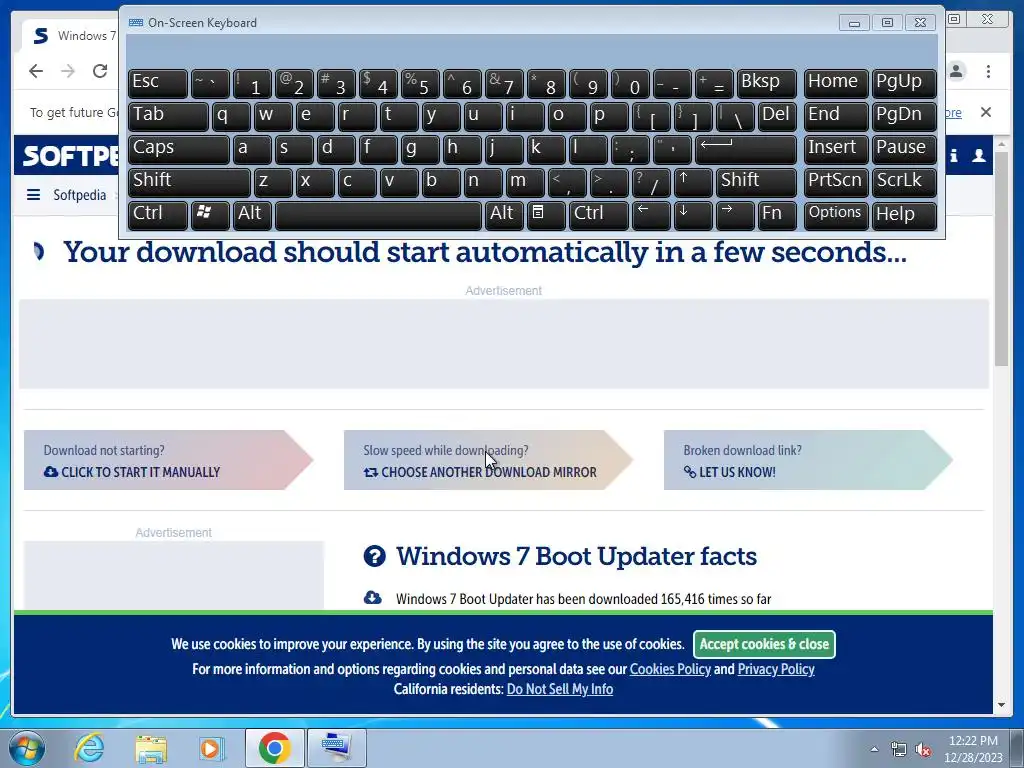The width and height of the screenshot is (1024, 768).
Task: Click the Tab key on the keyboard
Action: pyautogui.click(x=168, y=116)
